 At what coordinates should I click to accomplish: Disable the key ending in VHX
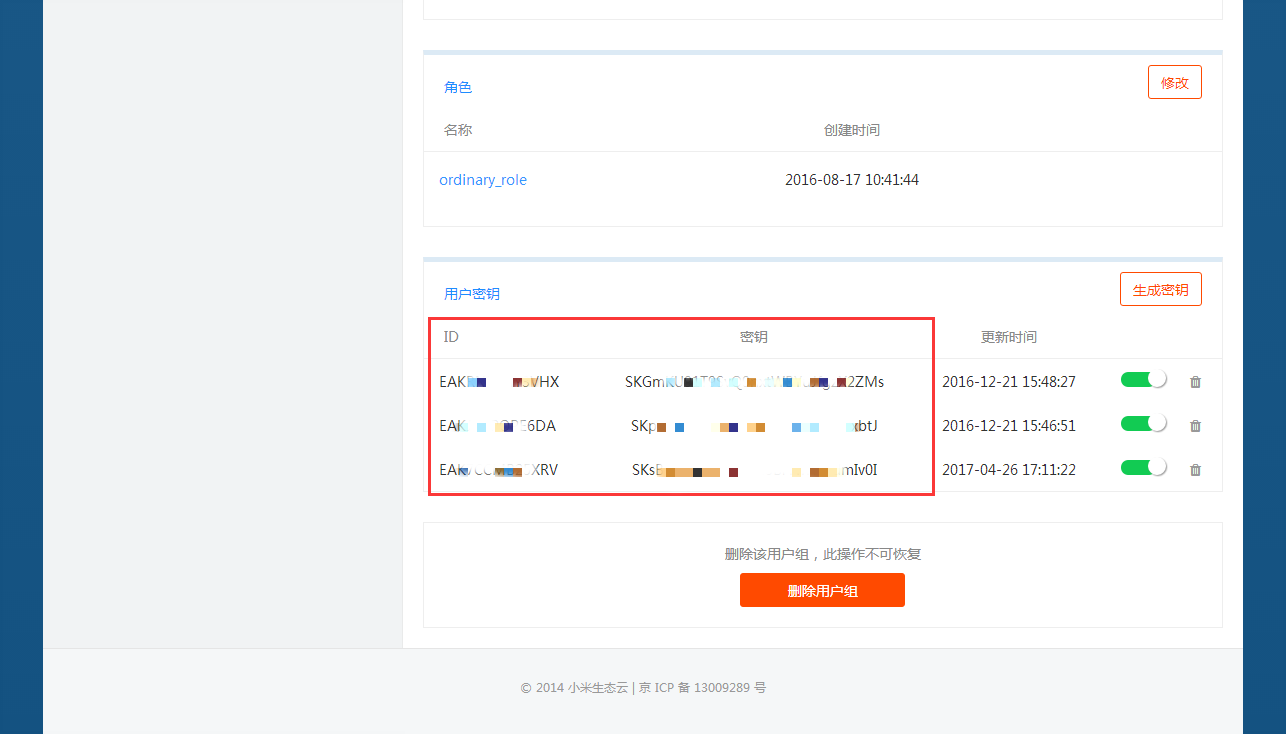coord(1143,380)
